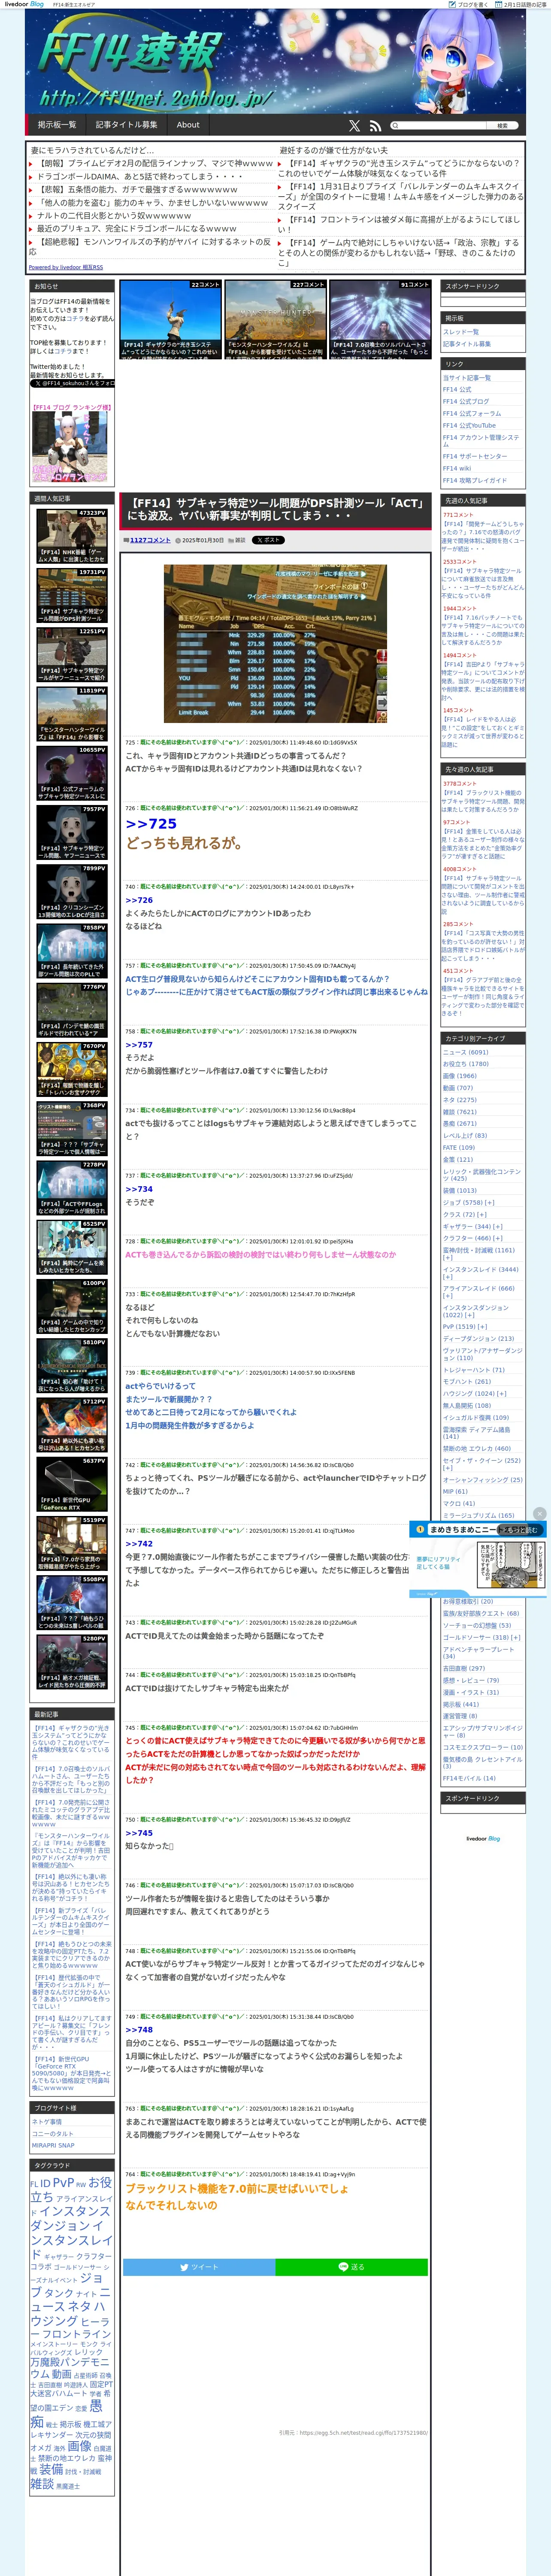Open the FF14 公式フォーラム link

(472, 413)
